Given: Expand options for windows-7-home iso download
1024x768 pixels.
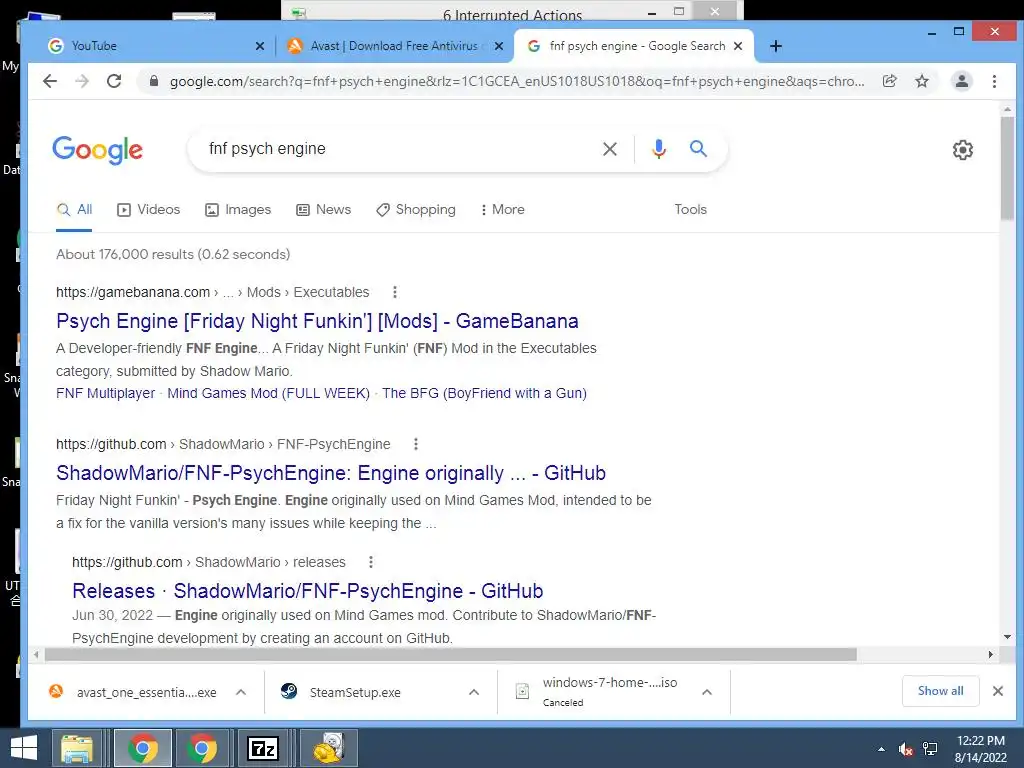Looking at the screenshot, I should coord(707,692).
